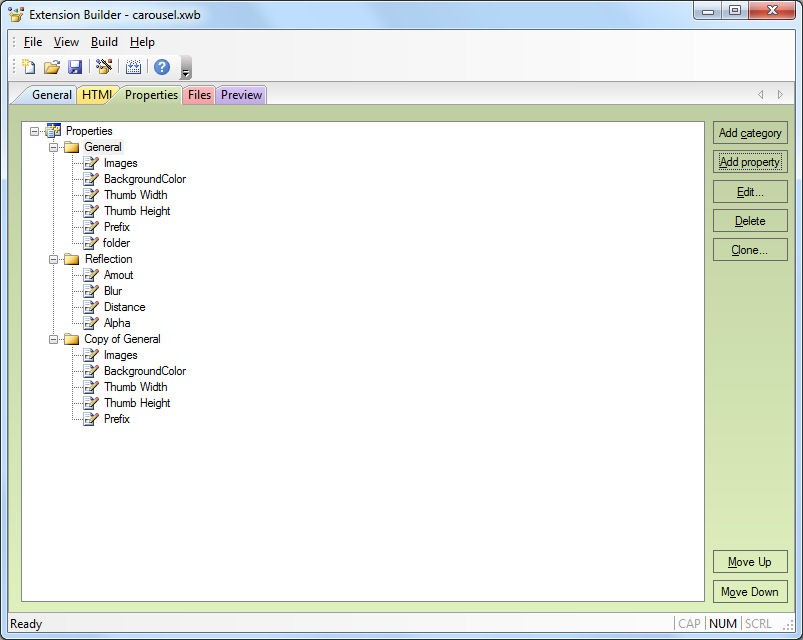
Task: Click the Move Down button
Action: pos(750,591)
